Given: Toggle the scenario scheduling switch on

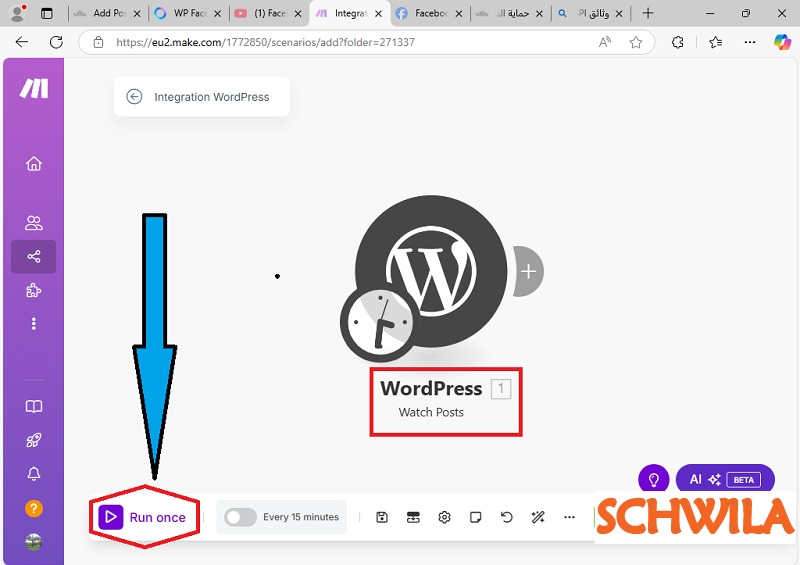Looking at the screenshot, I should coord(240,517).
